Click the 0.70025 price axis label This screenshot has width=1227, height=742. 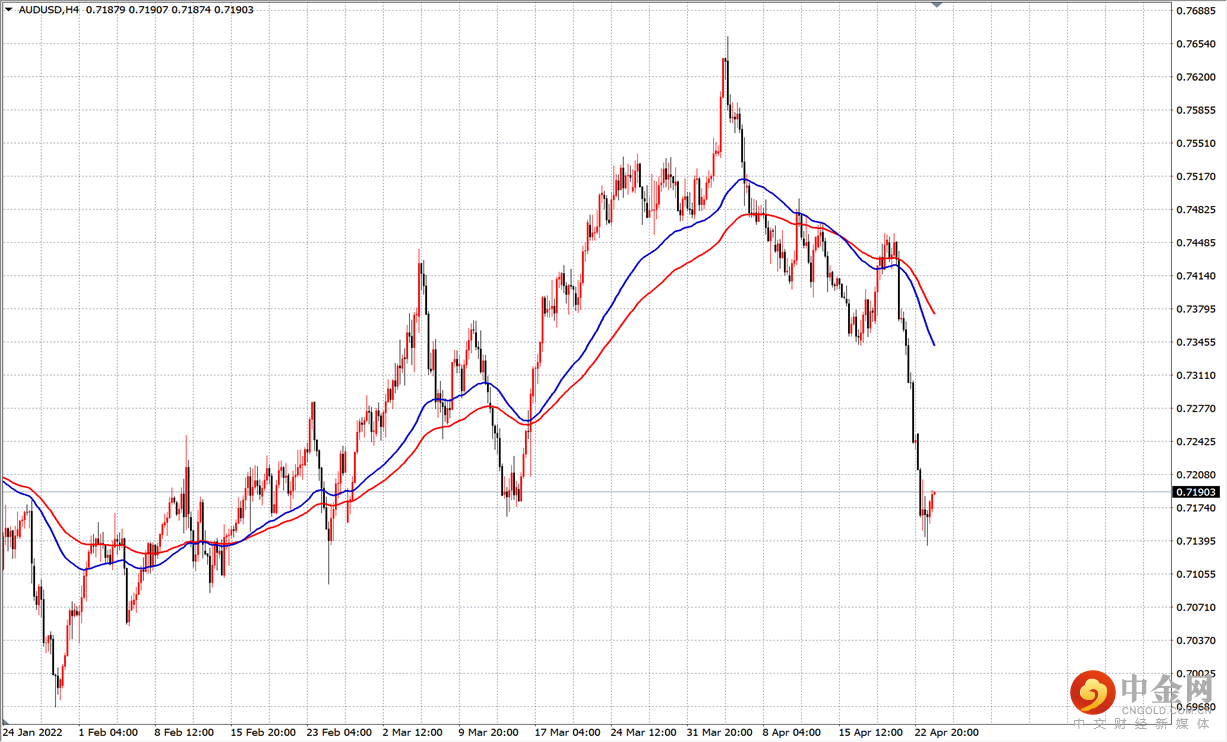pyautogui.click(x=1196, y=674)
